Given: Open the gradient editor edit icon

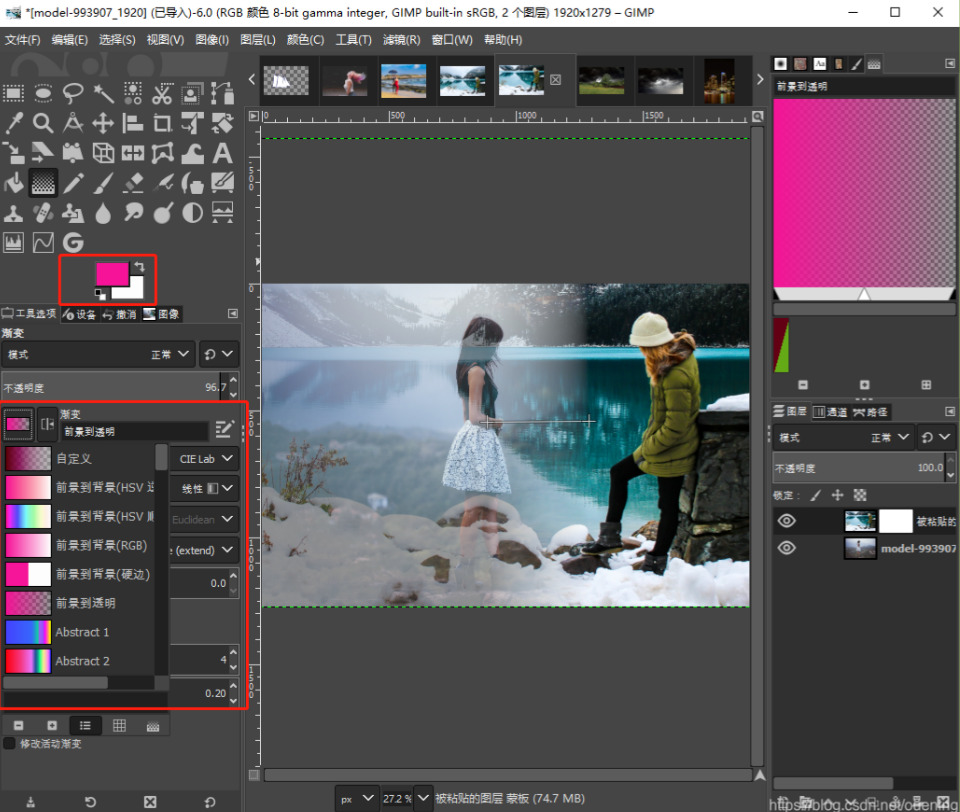Looking at the screenshot, I should 224,429.
